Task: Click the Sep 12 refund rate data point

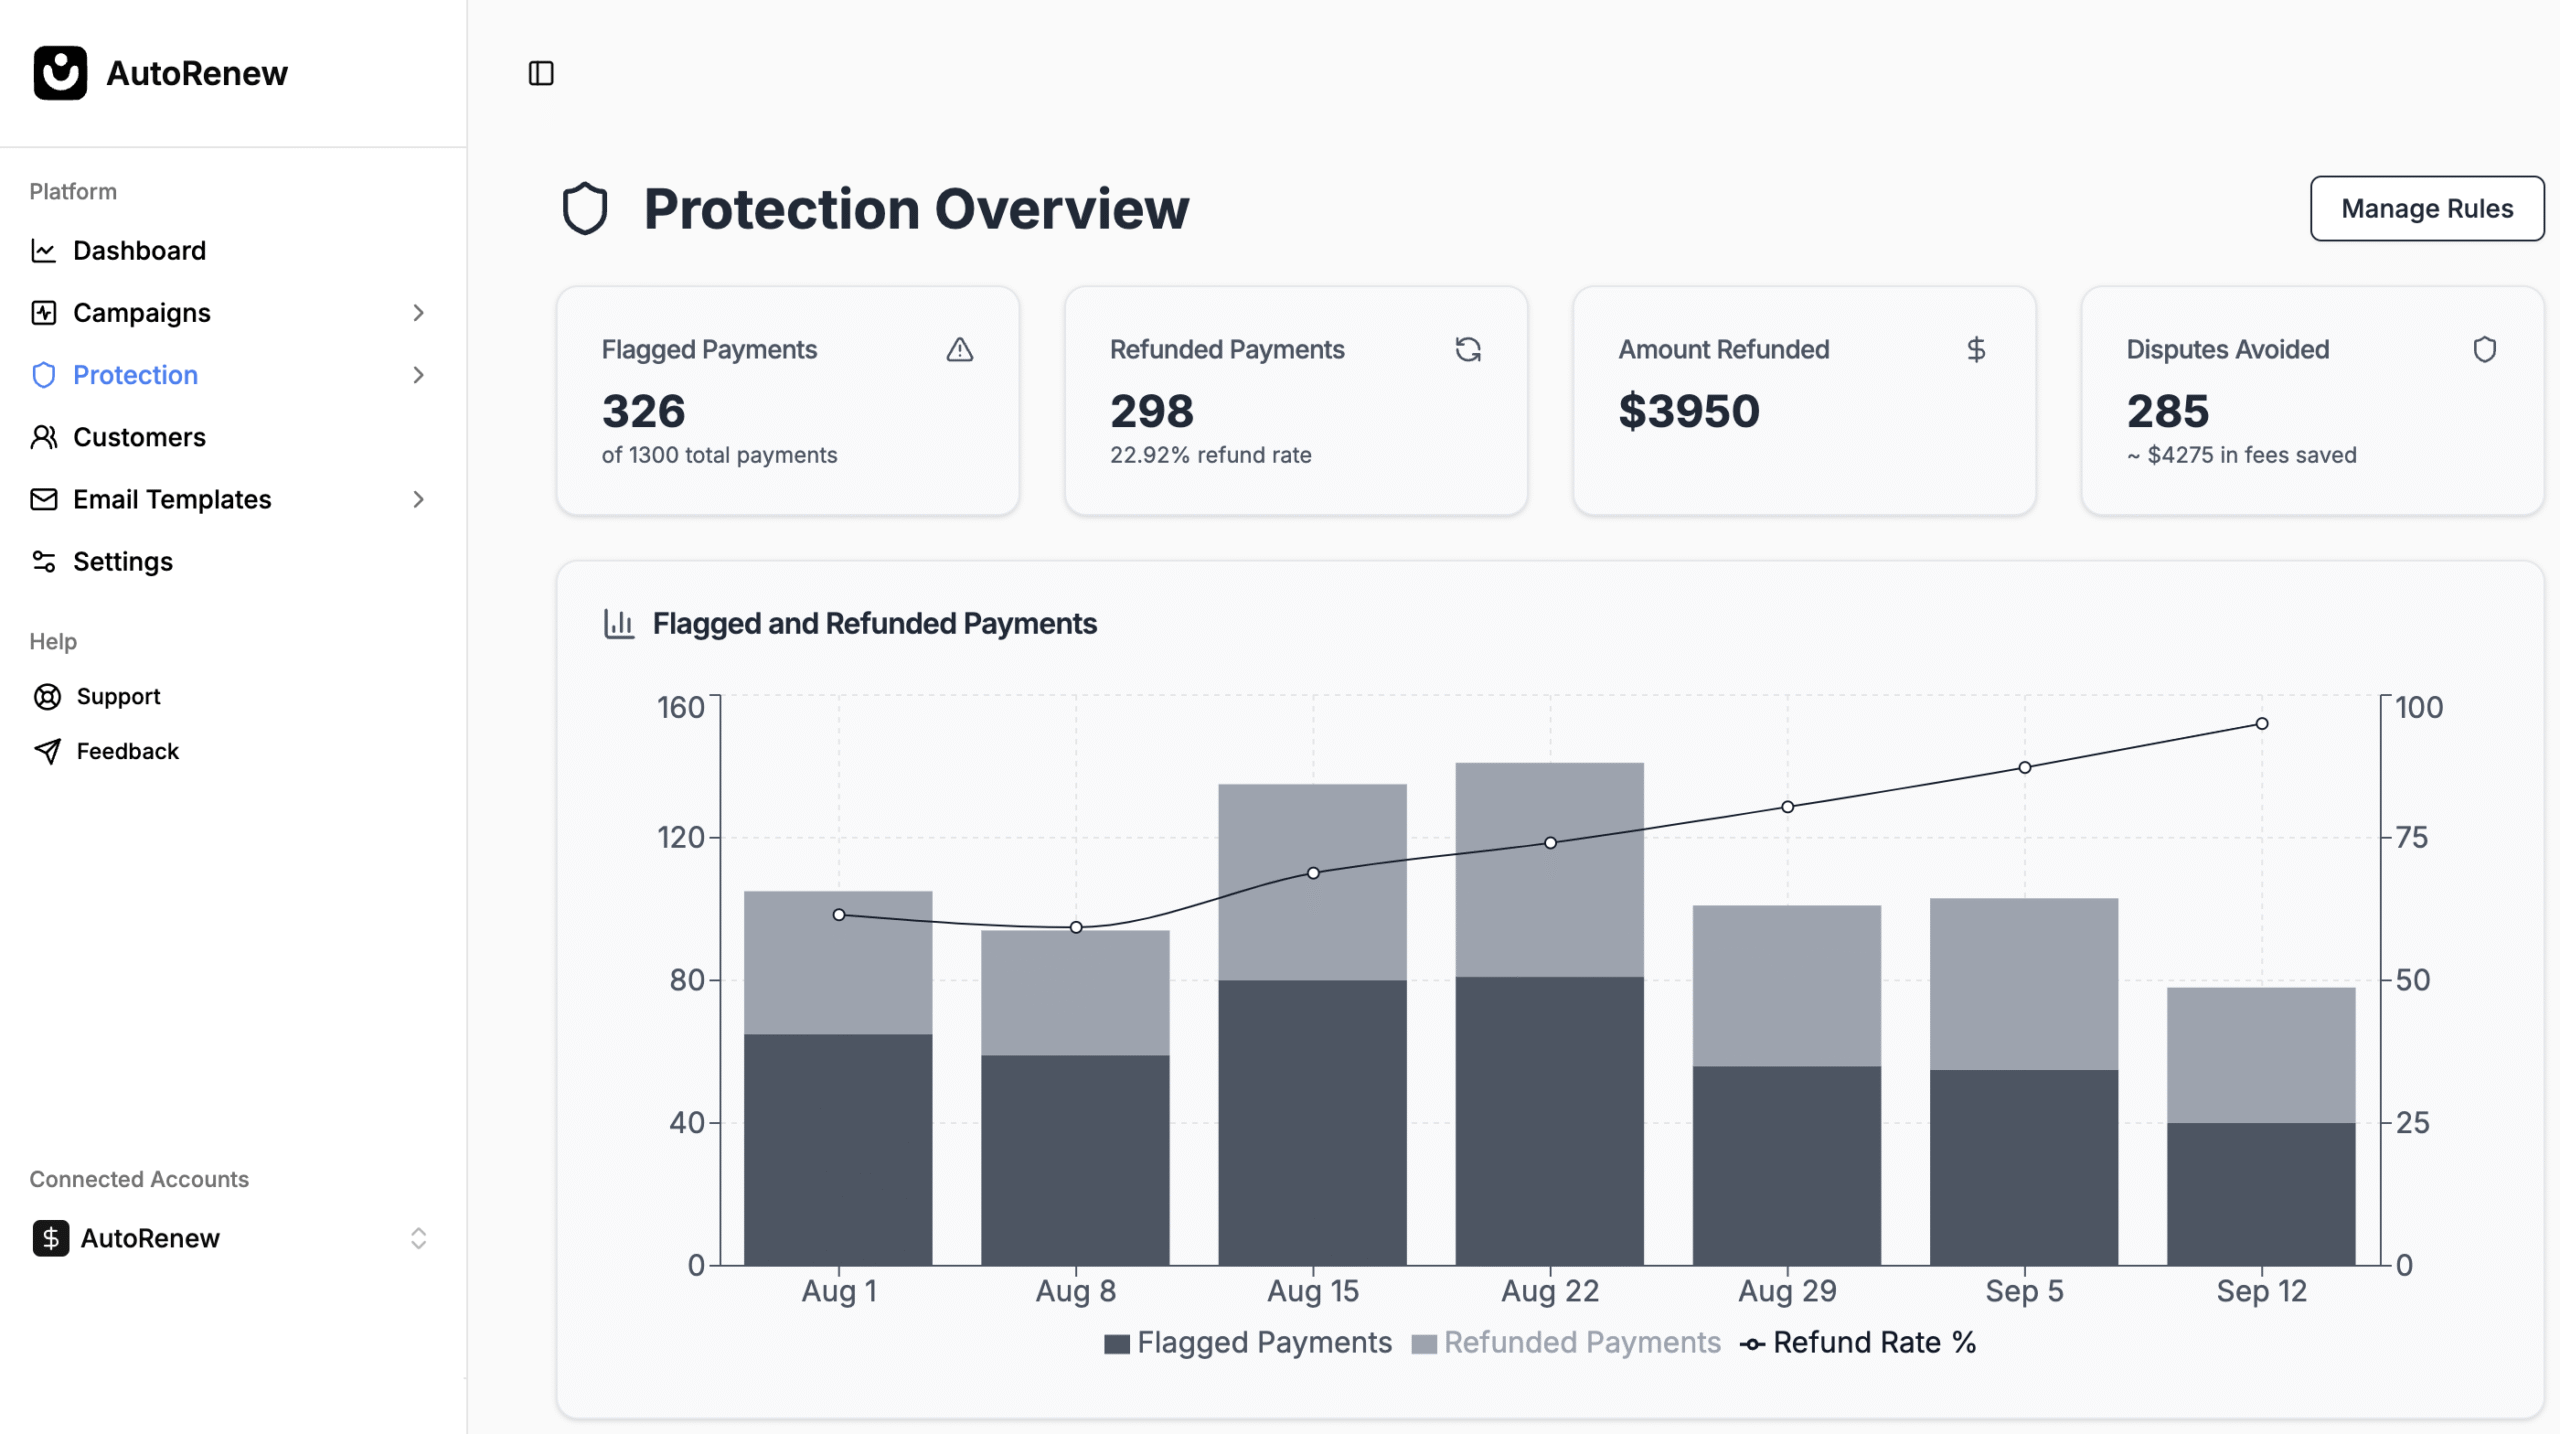Action: (x=2261, y=723)
